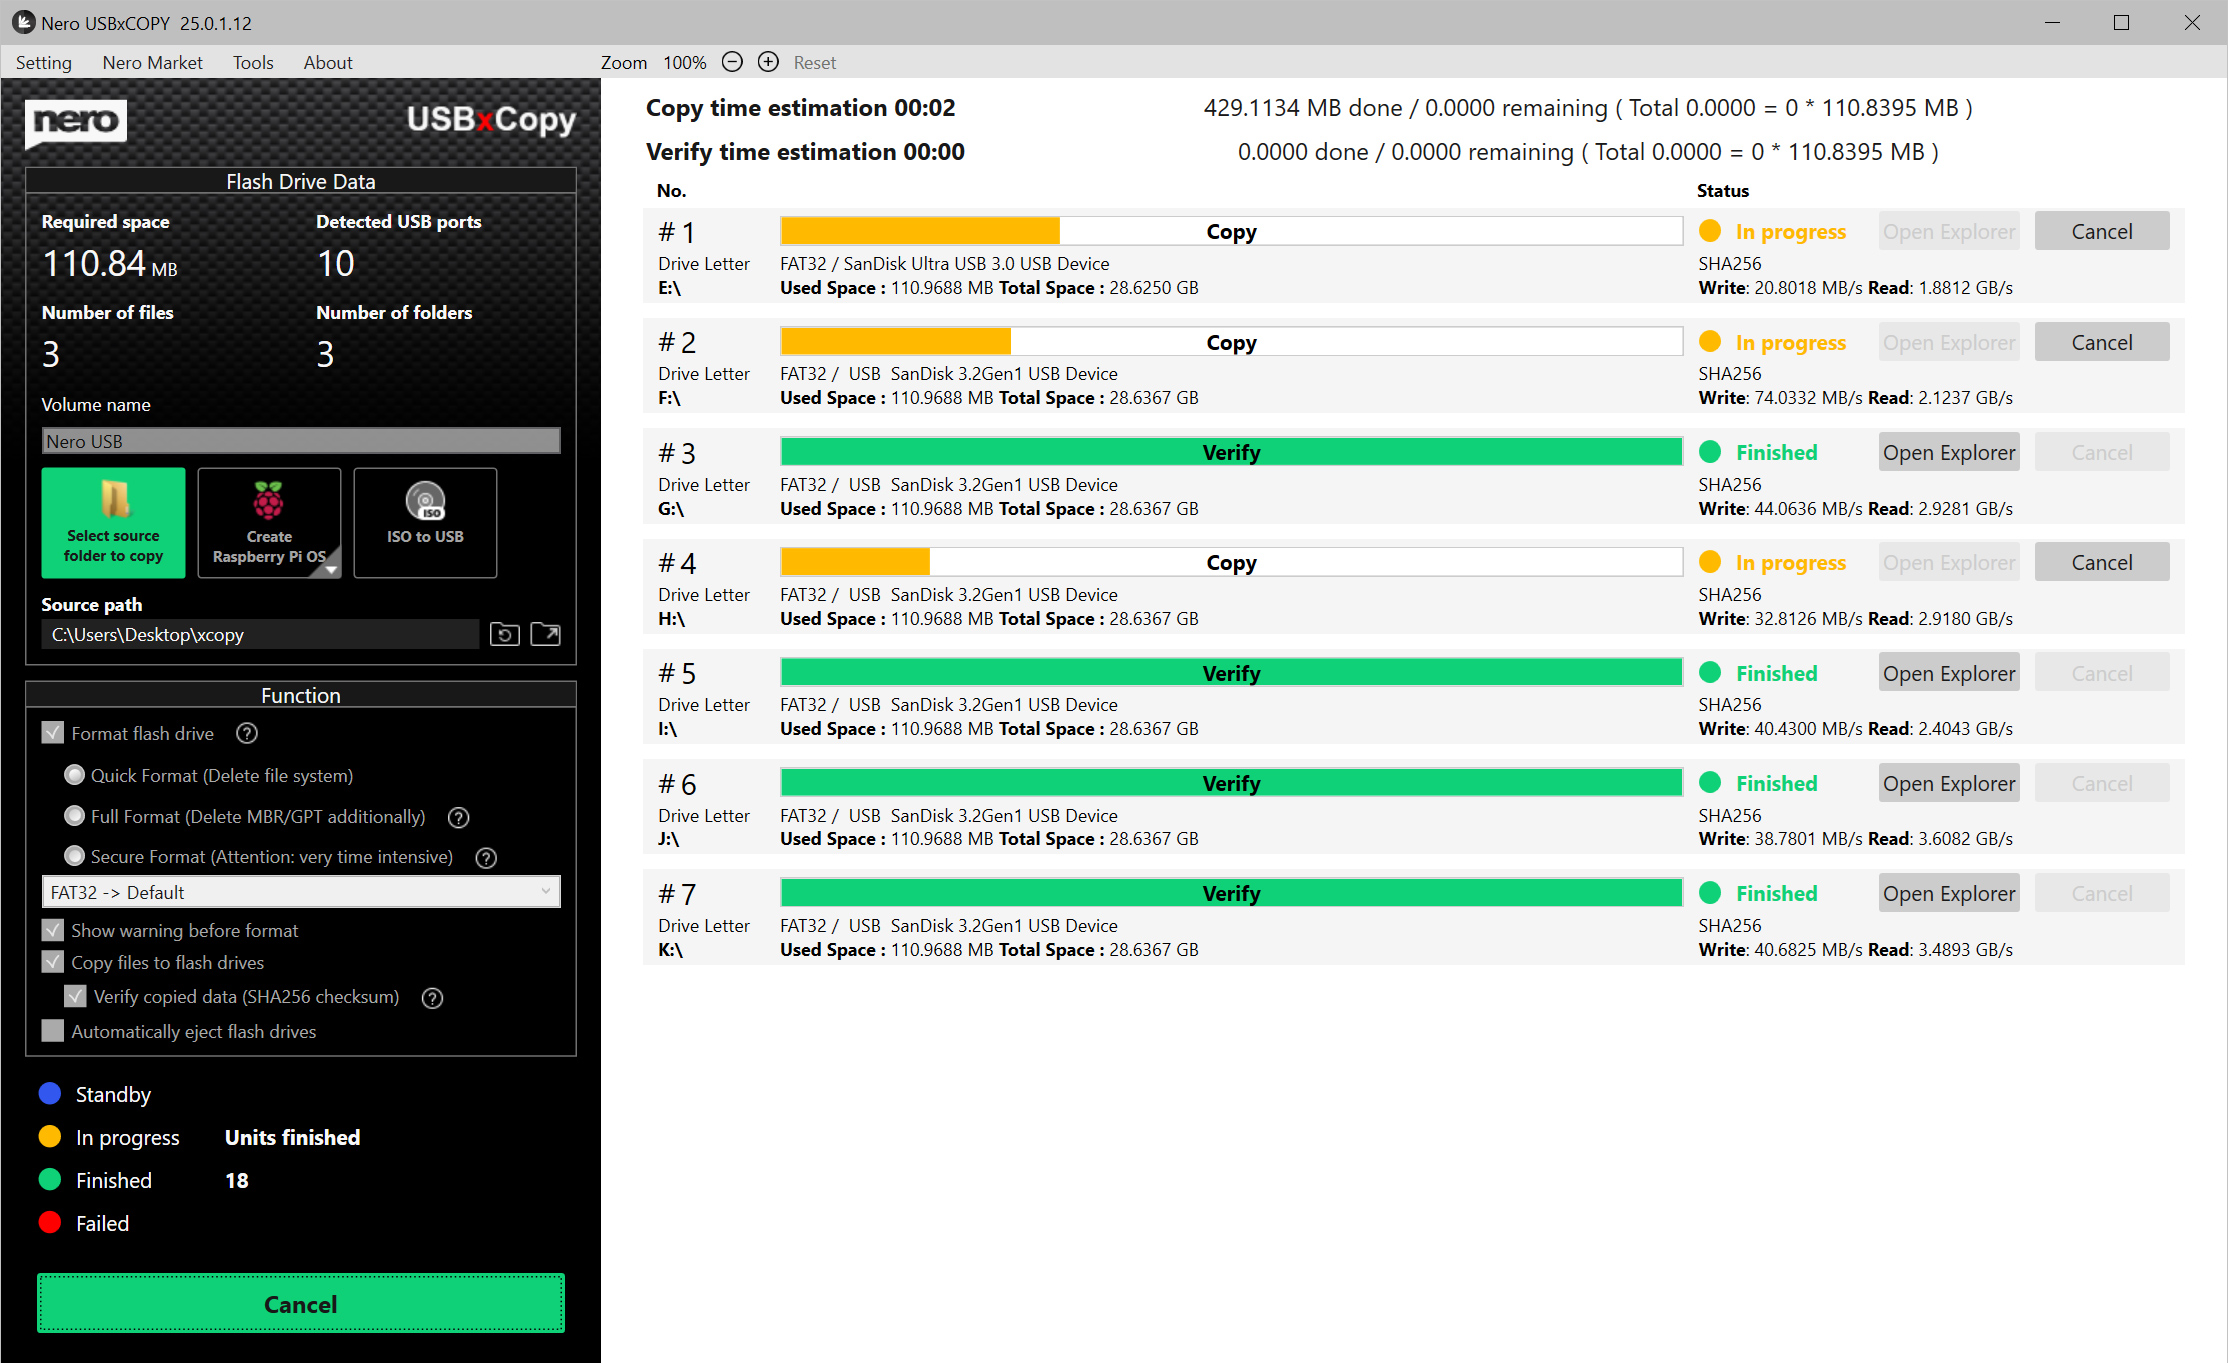Click drive #5 verify progress bar
This screenshot has width=2228, height=1363.
click(x=1231, y=673)
